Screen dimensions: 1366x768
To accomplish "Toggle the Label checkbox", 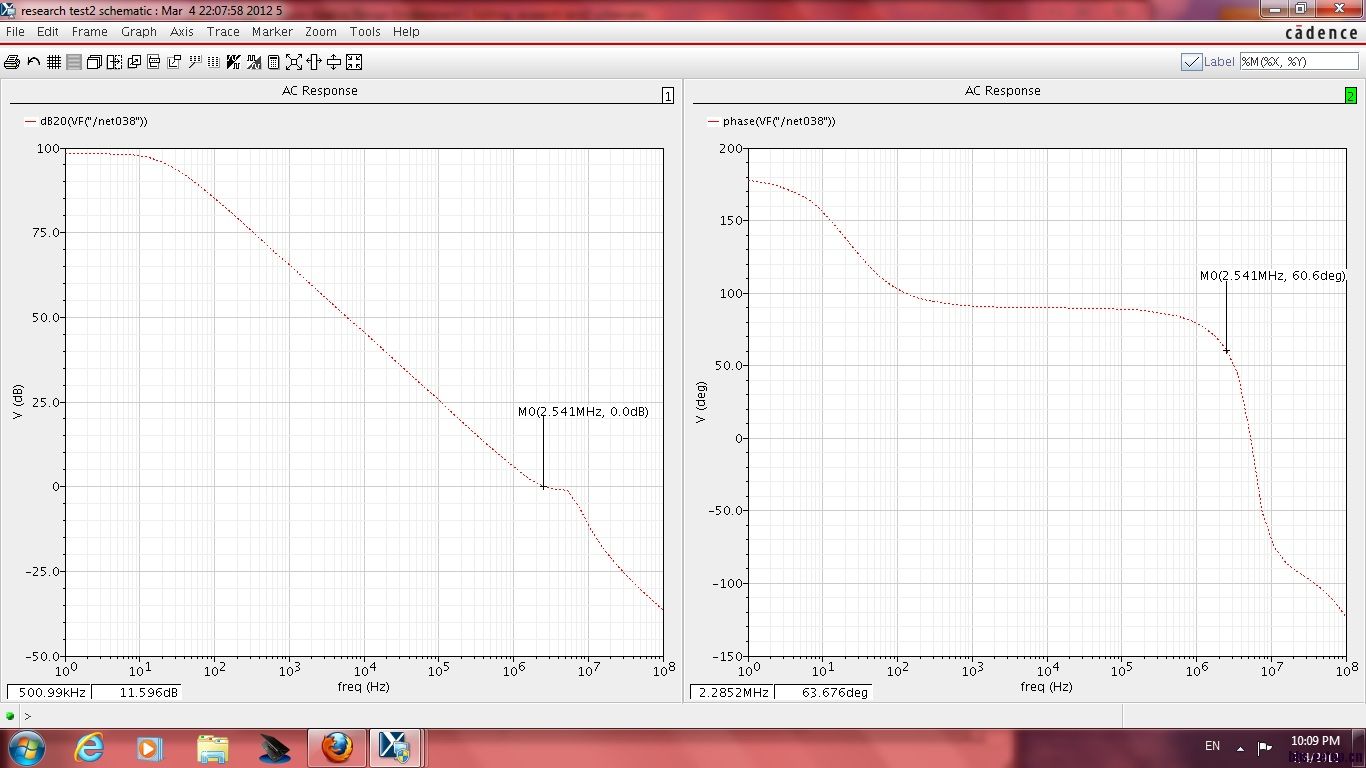I will pyautogui.click(x=1191, y=62).
